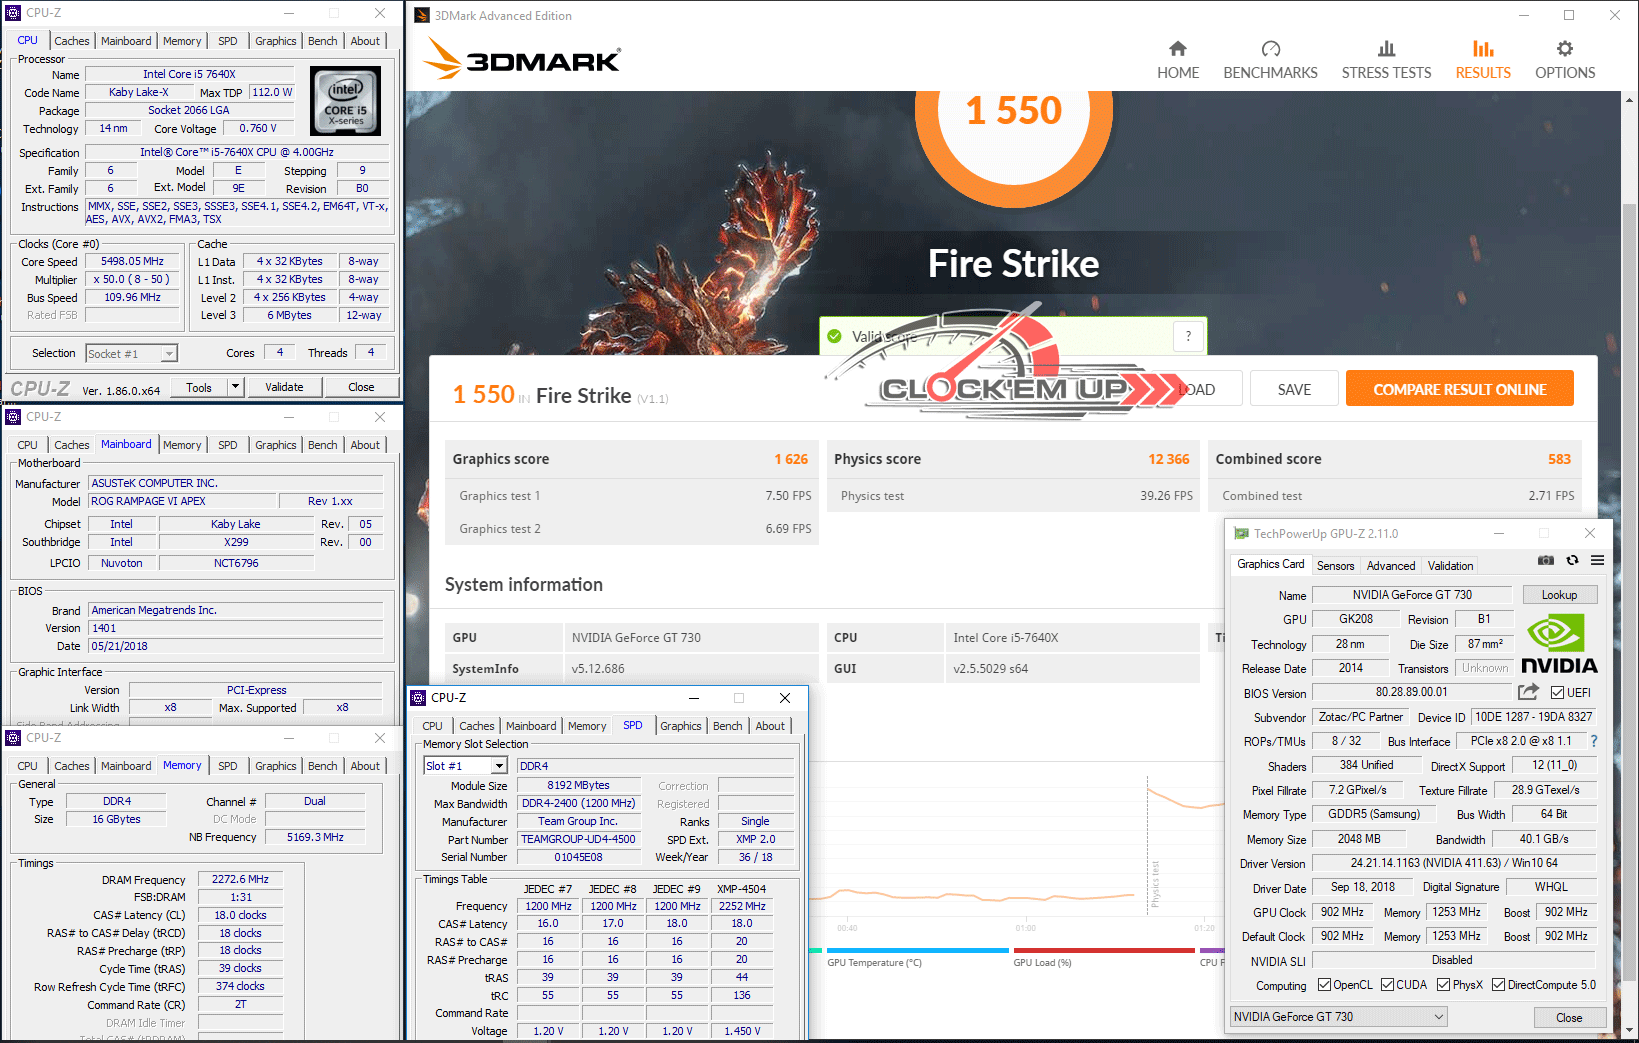The height and width of the screenshot is (1043, 1639).
Task: Toggle the PhysX checkbox
Action: pyautogui.click(x=1443, y=985)
